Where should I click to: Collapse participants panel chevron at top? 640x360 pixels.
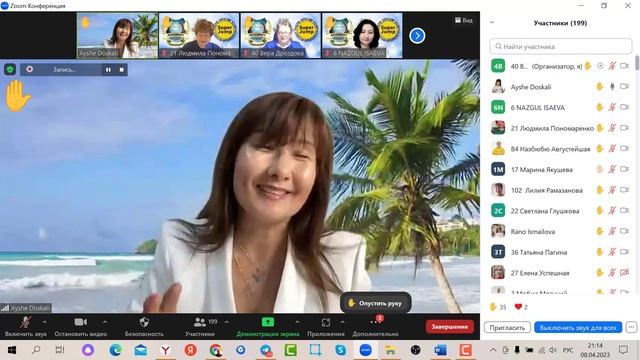tap(492, 22)
